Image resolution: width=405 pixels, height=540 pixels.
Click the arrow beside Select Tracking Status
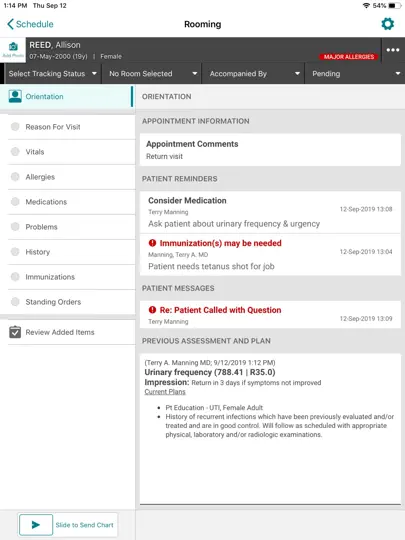tap(94, 73)
